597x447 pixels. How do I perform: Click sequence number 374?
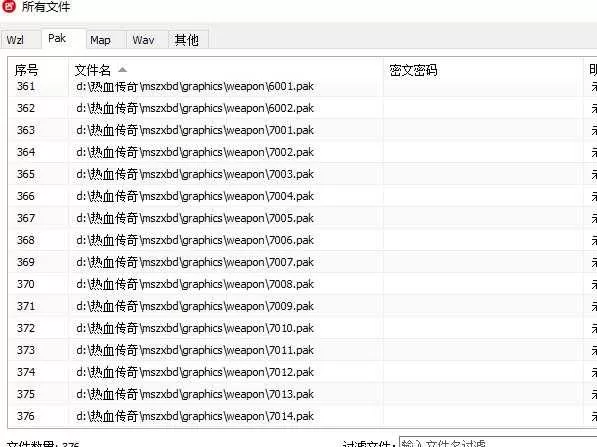26,372
